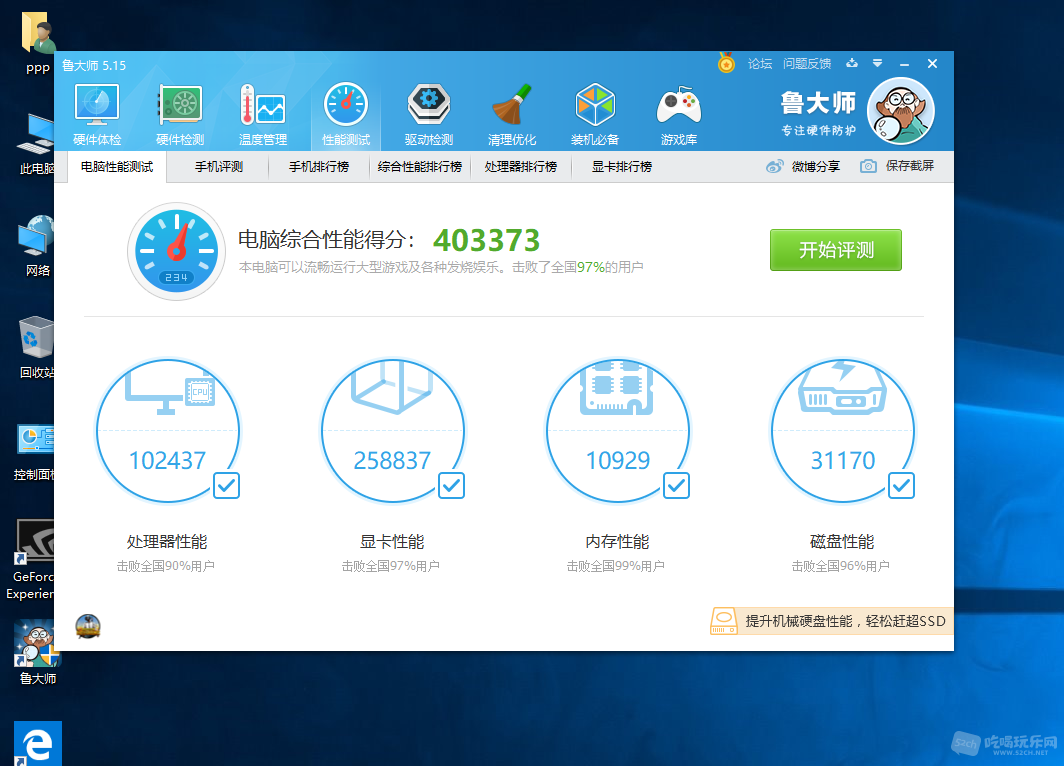The image size is (1064, 766).
Task: Click the processor performance circle 102437
Action: coord(168,431)
